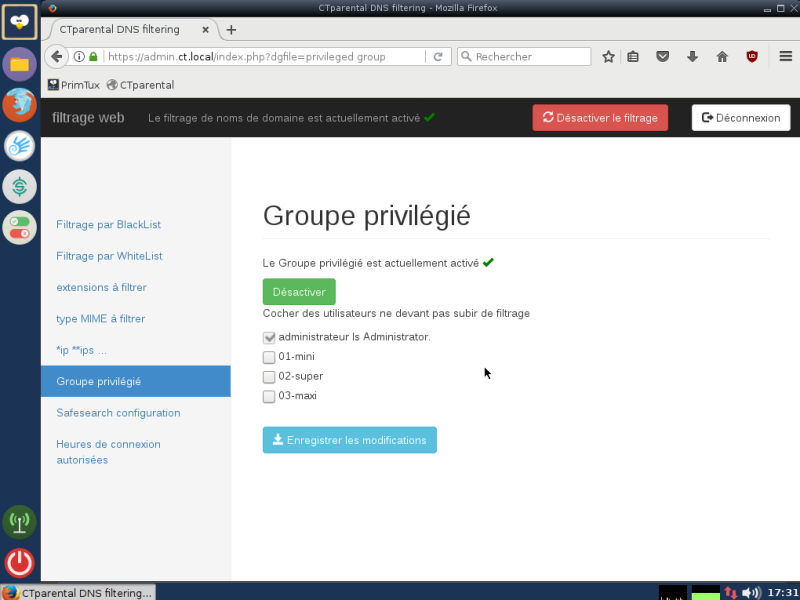800x600 pixels.
Task: Open a new tab with the plus button
Action: click(x=231, y=30)
